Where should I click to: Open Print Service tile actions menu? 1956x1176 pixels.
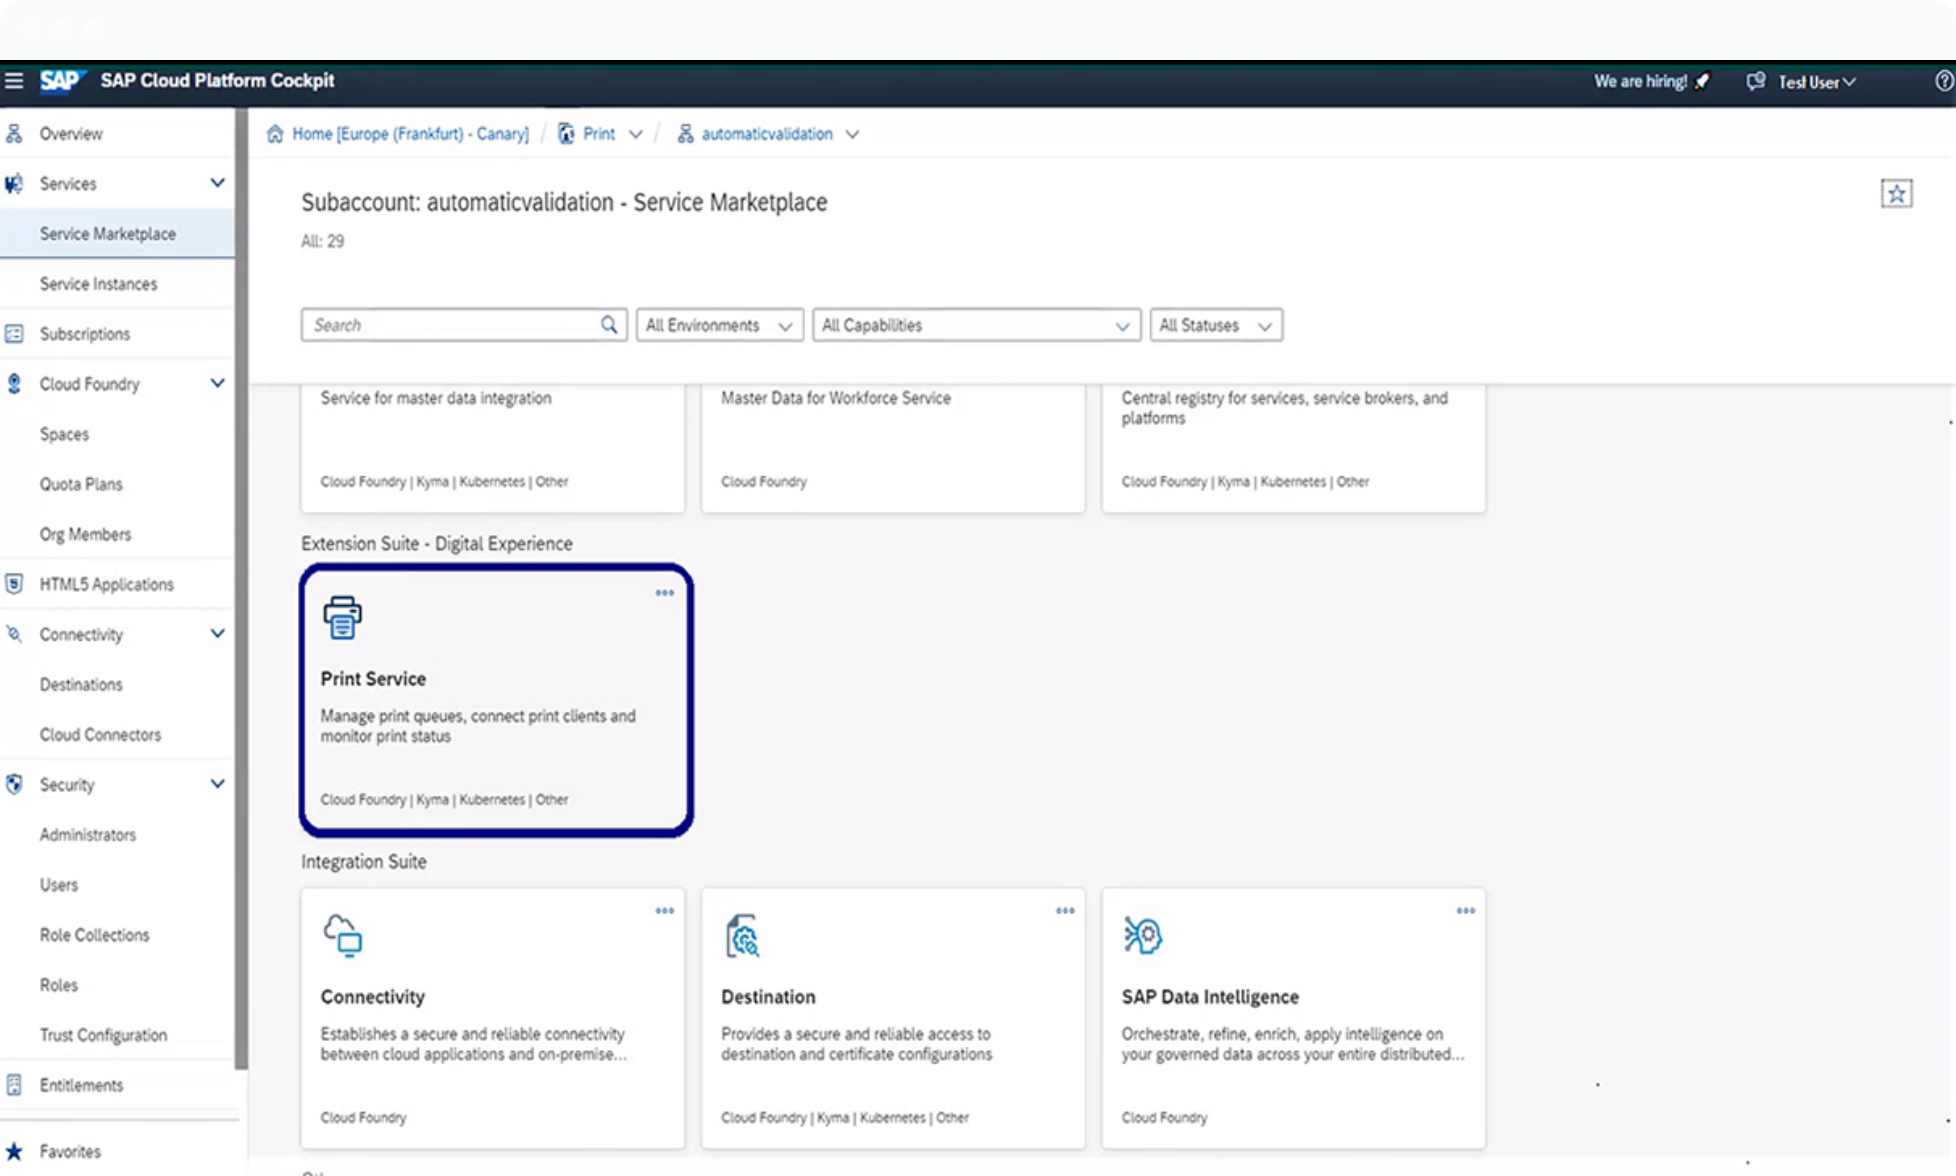[665, 593]
